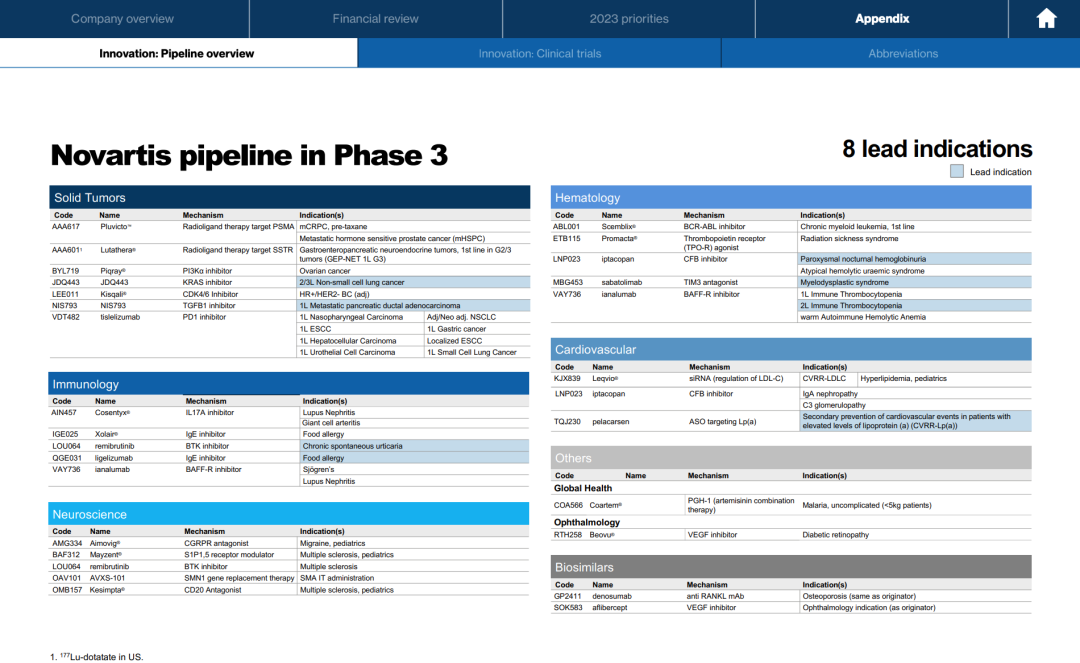Click the Mayzent drug name

[105, 555]
